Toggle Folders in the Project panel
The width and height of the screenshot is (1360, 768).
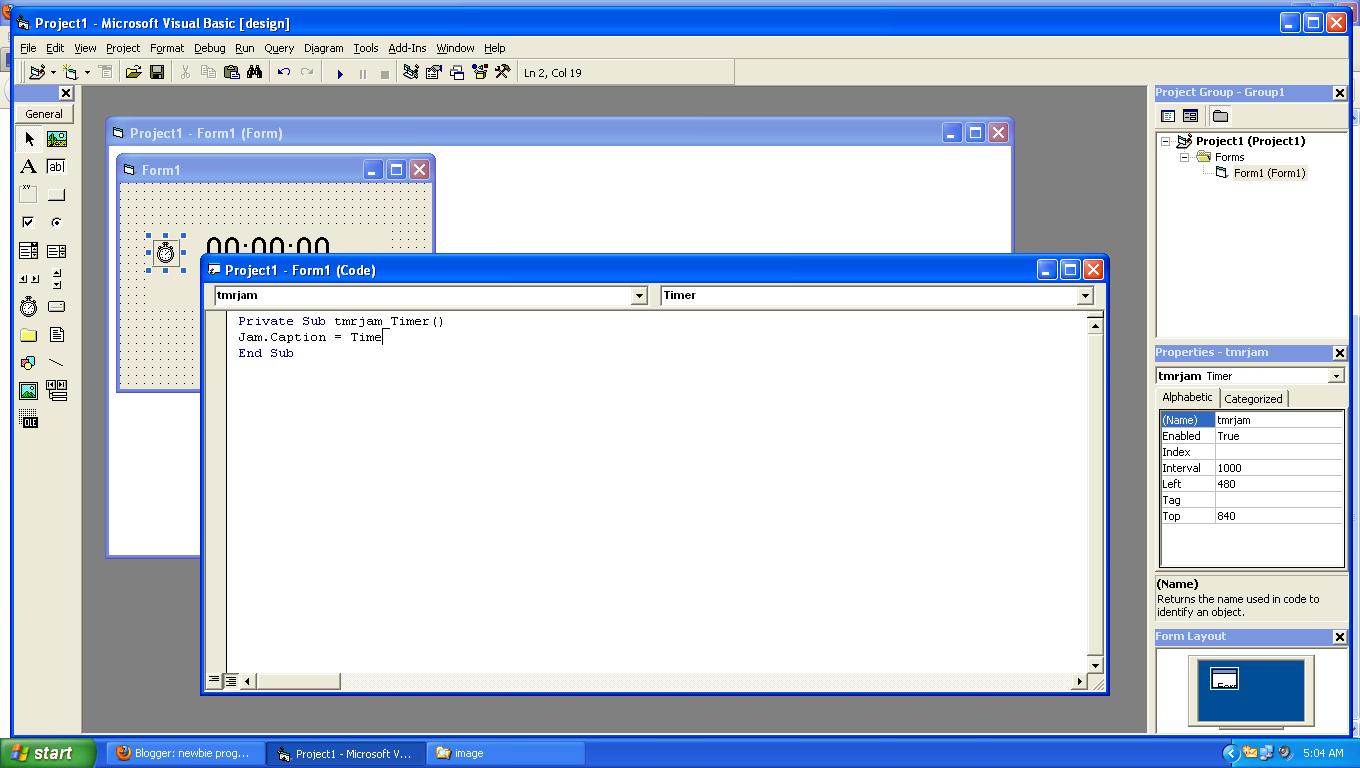[1220, 116]
